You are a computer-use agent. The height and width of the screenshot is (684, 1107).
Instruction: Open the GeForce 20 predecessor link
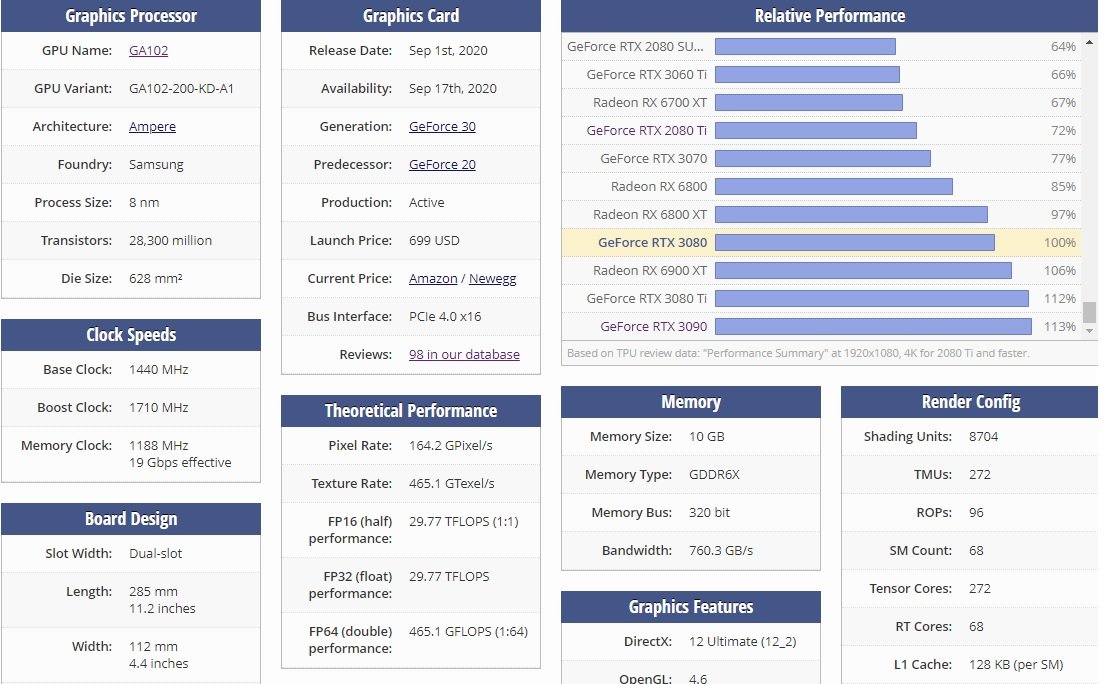[x=442, y=164]
